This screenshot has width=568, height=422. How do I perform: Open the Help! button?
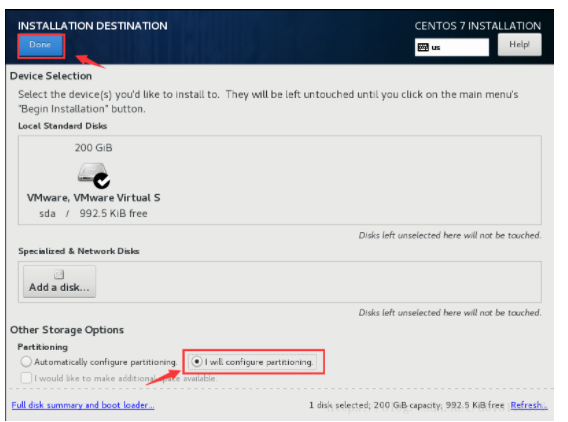point(519,45)
